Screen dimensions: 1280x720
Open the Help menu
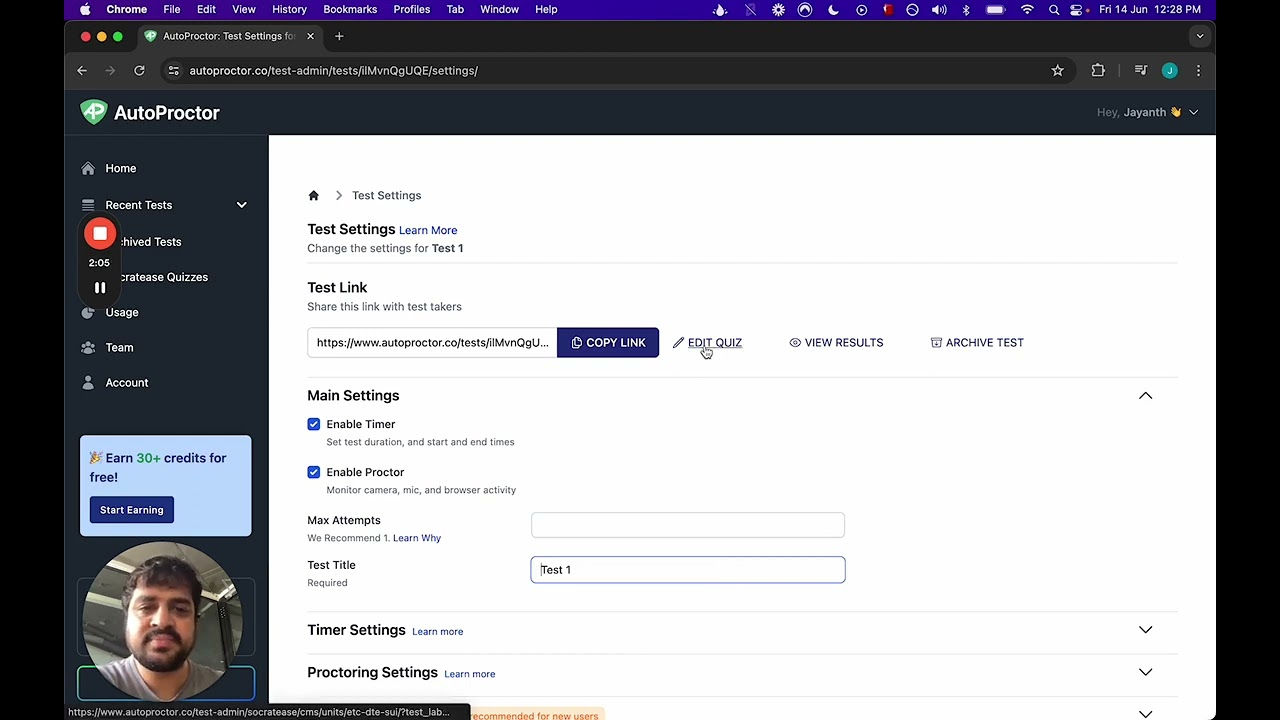tap(546, 9)
